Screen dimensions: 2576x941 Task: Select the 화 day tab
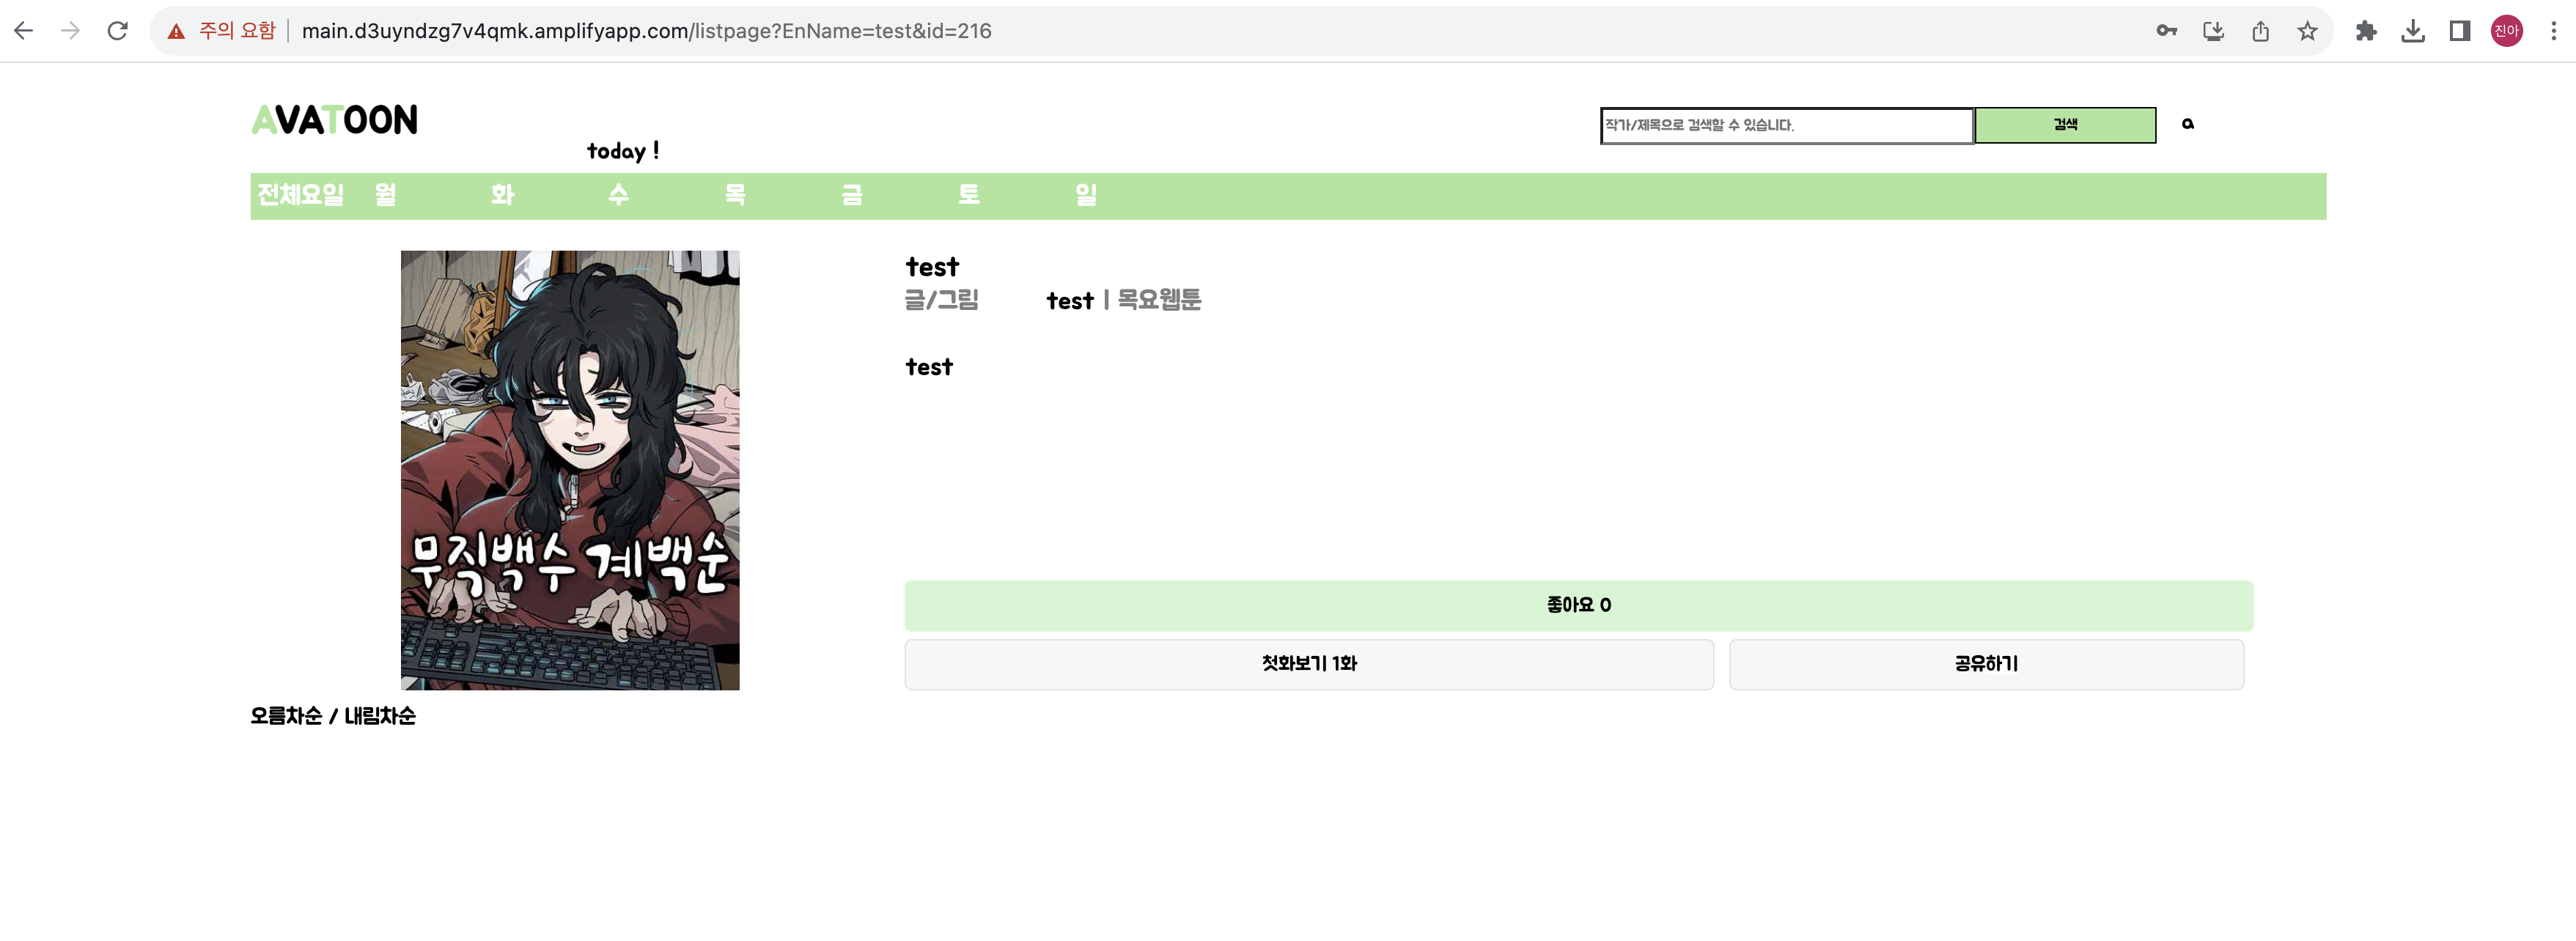(502, 195)
